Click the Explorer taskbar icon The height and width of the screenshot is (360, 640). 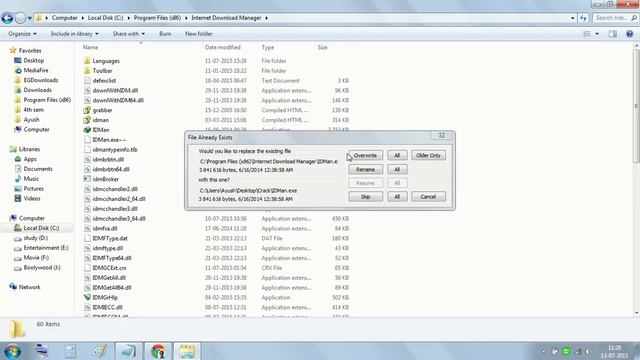(187, 351)
